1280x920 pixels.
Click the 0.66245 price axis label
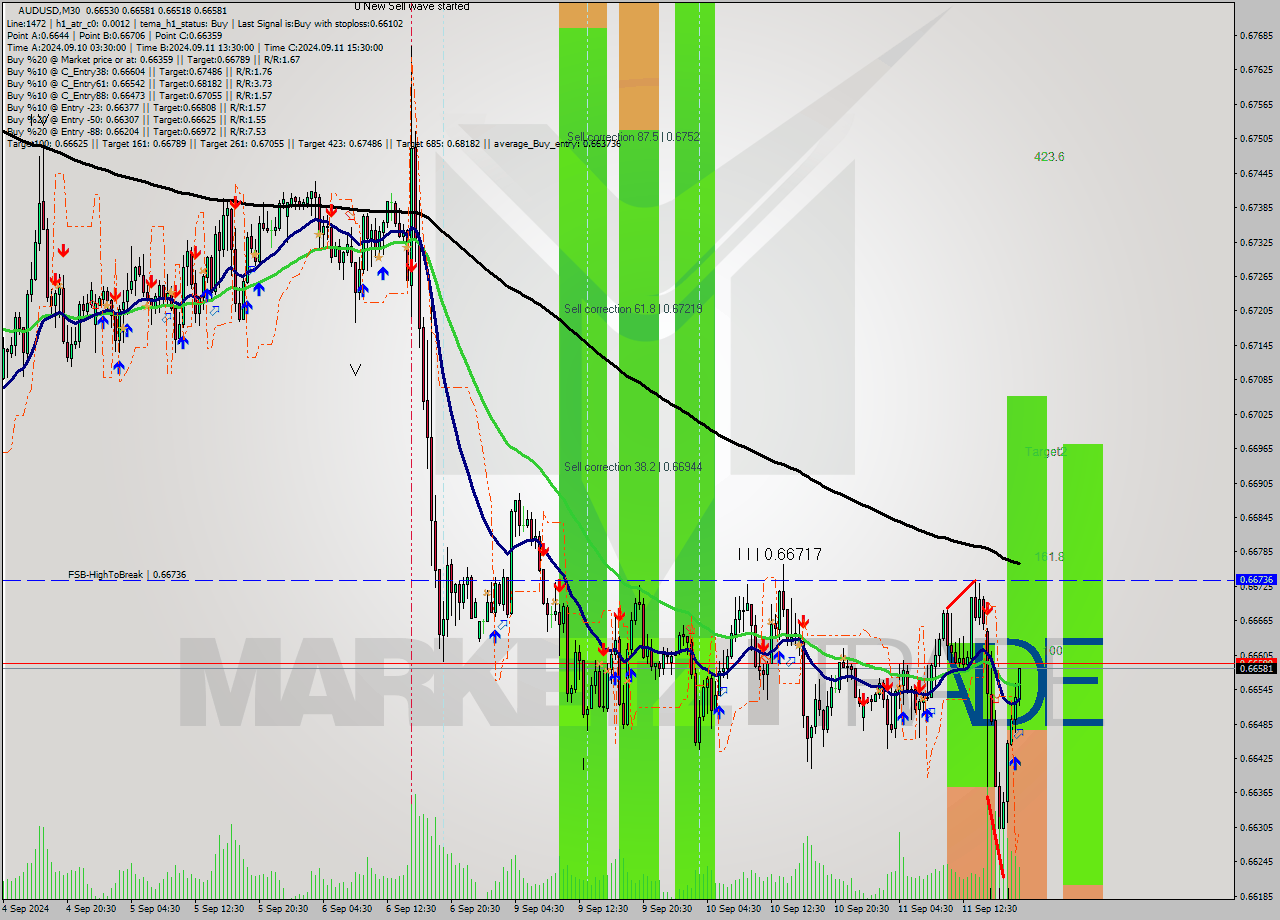(x=1256, y=862)
